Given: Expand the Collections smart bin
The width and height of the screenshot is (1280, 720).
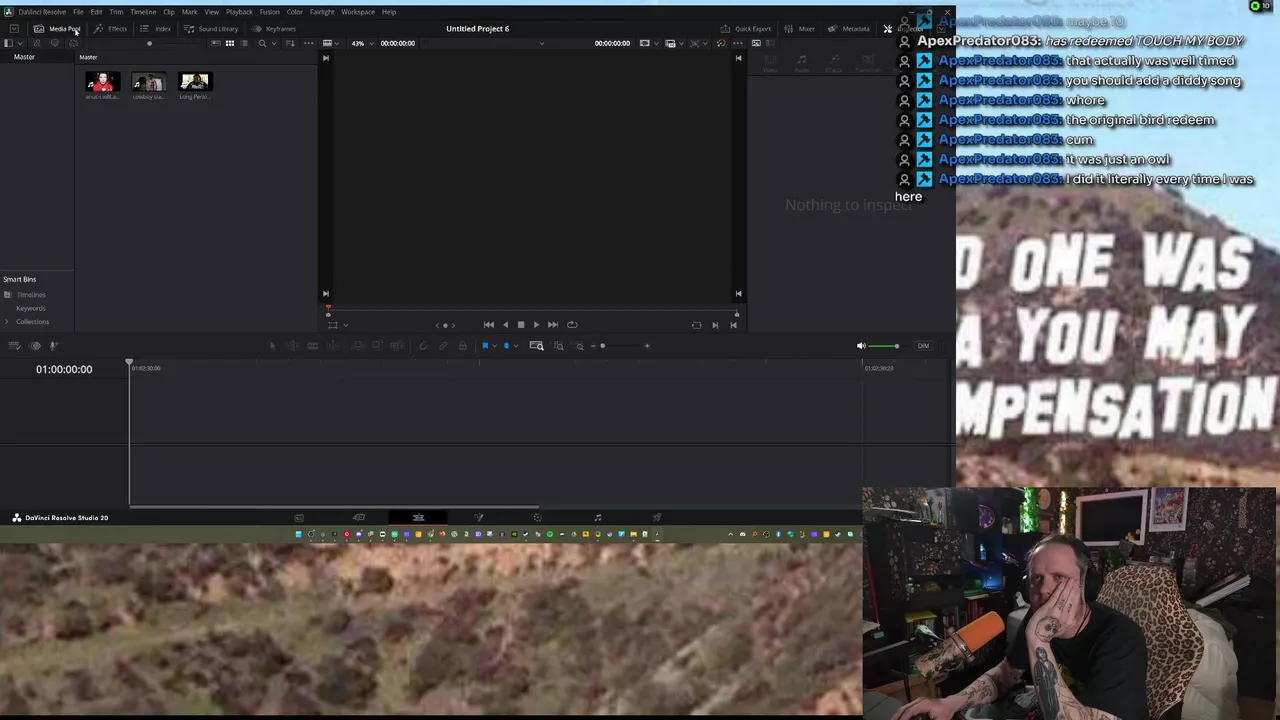Looking at the screenshot, I should pos(7,322).
